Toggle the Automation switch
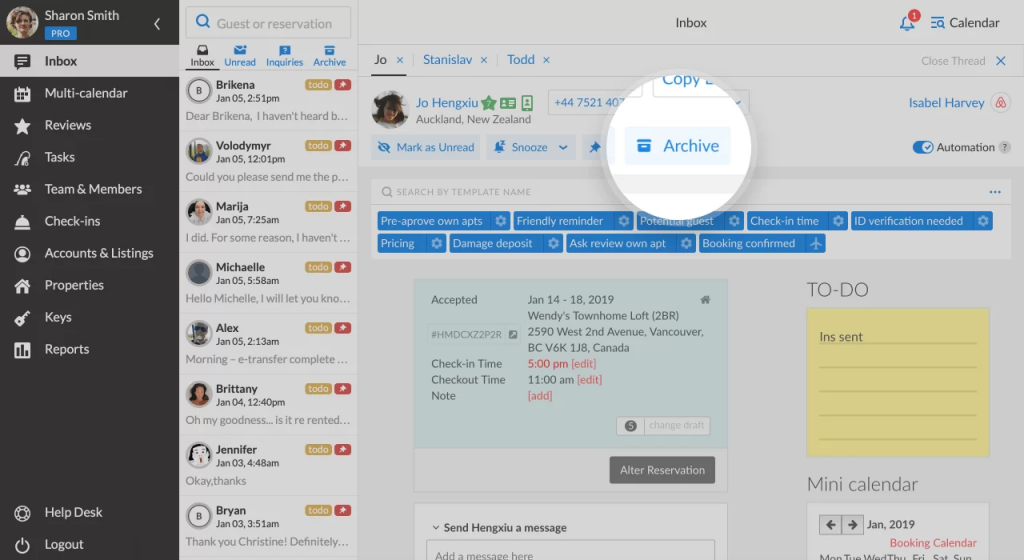 [923, 148]
